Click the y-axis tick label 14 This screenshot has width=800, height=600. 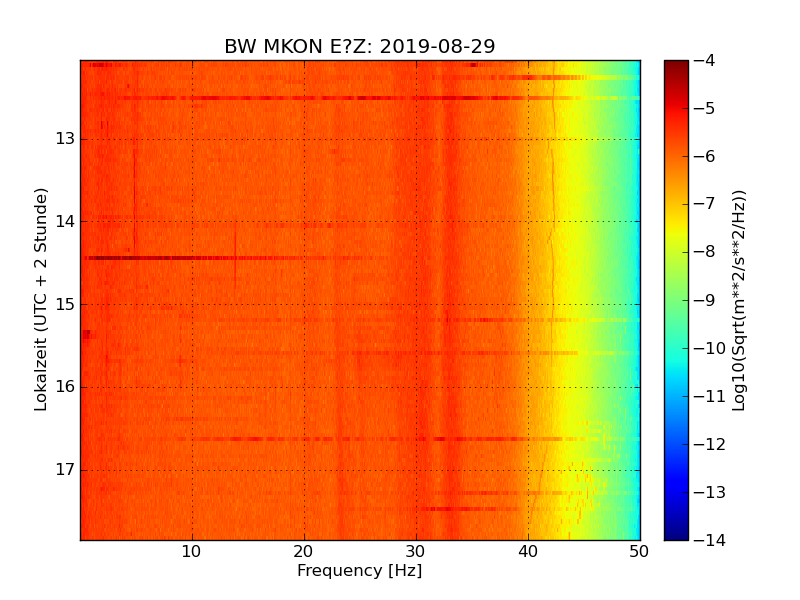tap(65, 221)
